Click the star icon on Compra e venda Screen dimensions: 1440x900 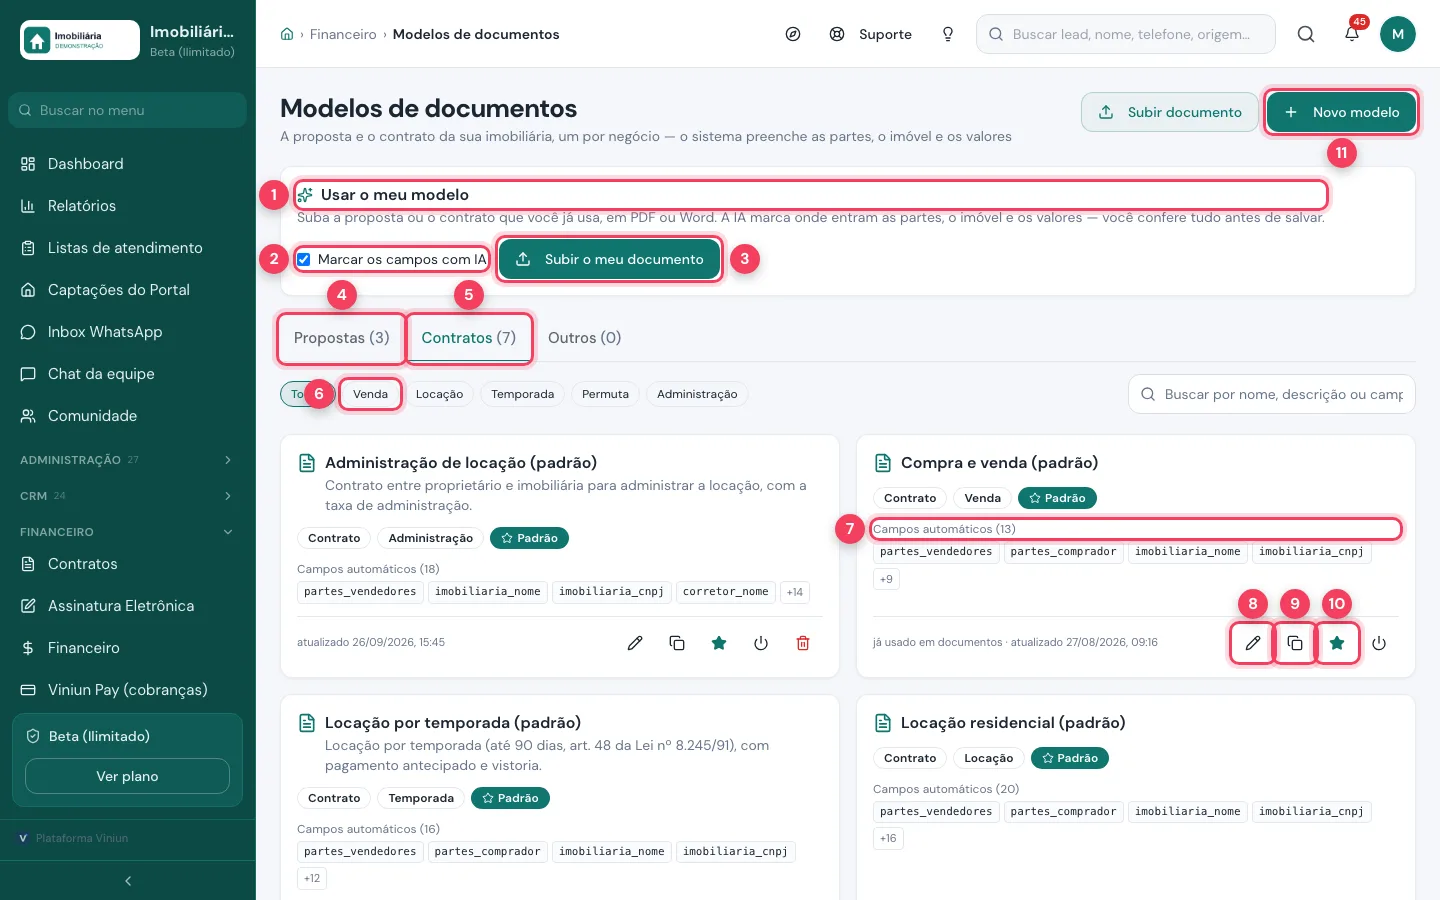point(1337,643)
